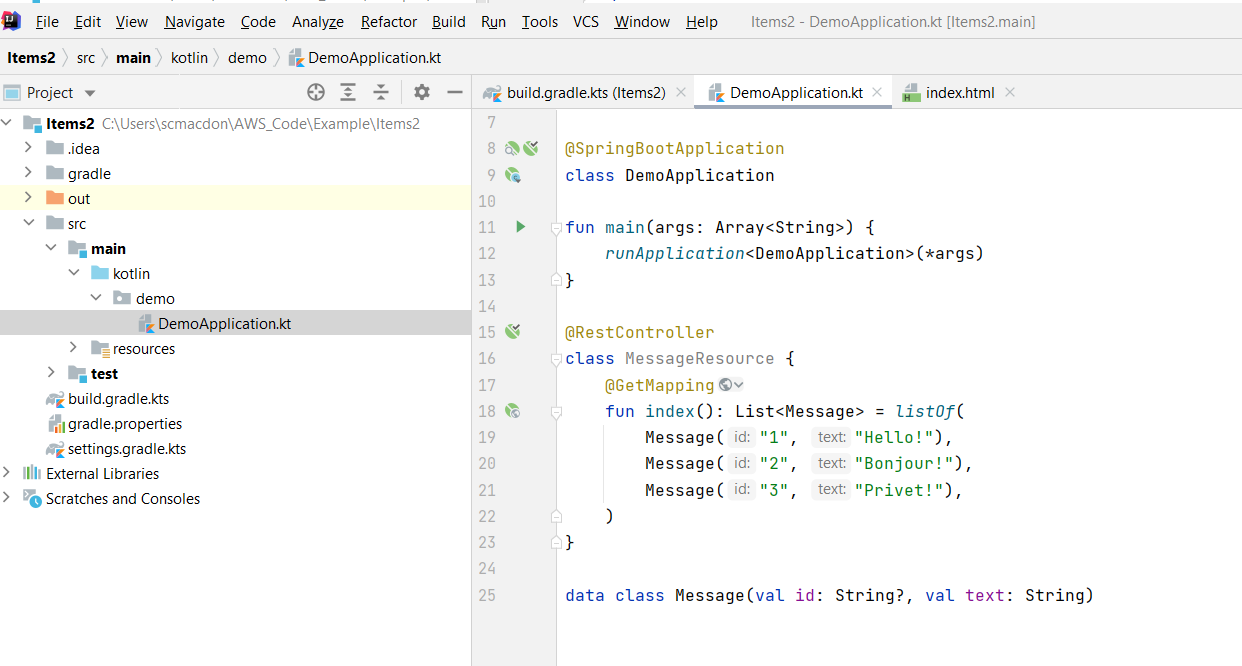Close the build.gradle.kts editor tab
1242x666 pixels.
(681, 92)
